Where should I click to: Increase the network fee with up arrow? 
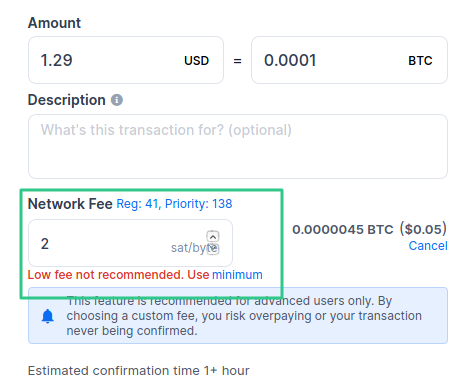213,236
